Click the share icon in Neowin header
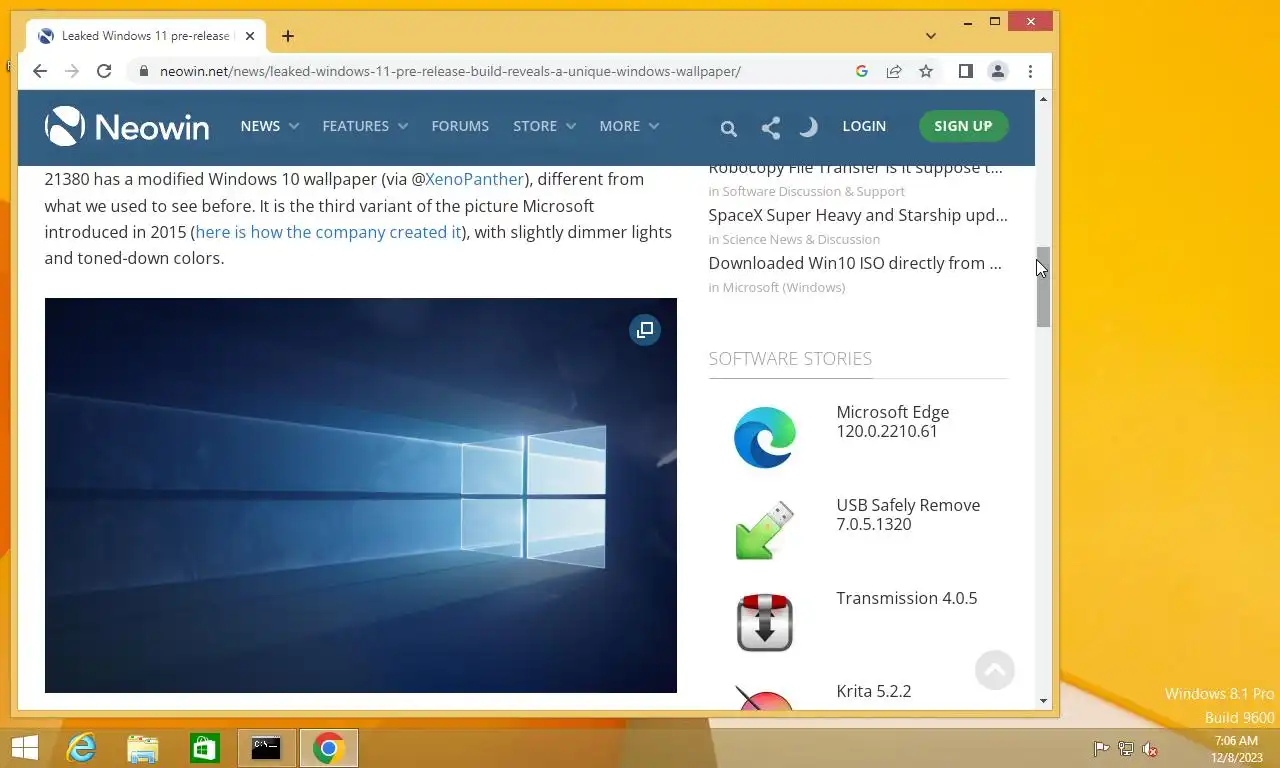The height and width of the screenshot is (768, 1280). pos(770,127)
